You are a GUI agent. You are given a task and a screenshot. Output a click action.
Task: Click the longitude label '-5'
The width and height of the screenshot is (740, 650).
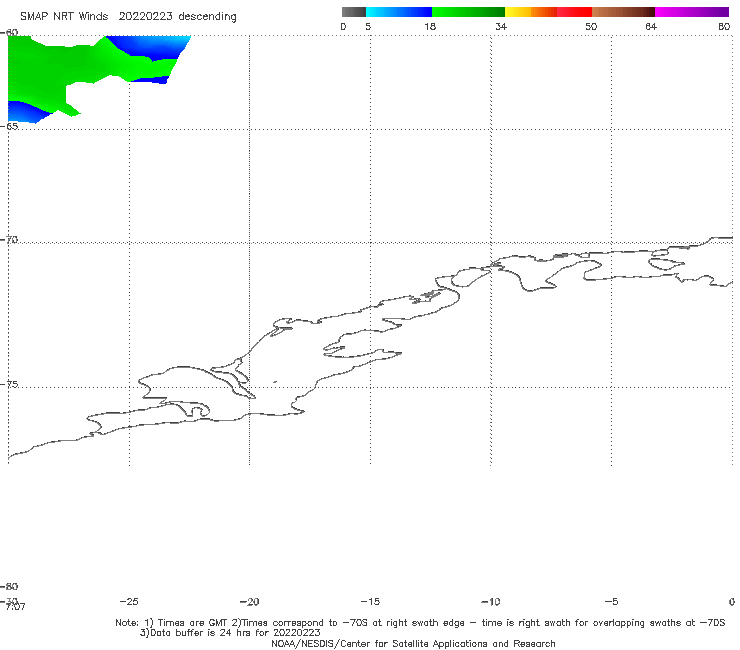pos(611,602)
